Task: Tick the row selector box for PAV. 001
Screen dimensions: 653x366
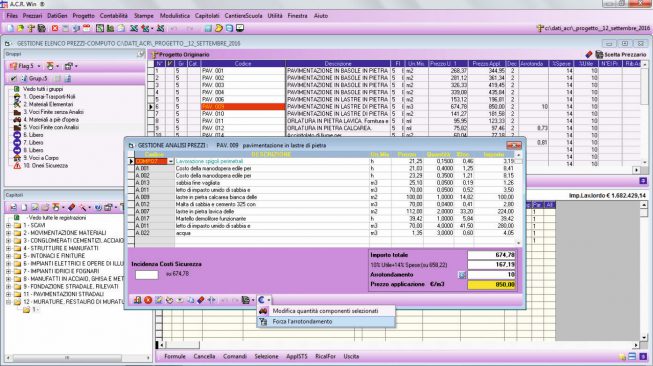Action: (151, 71)
